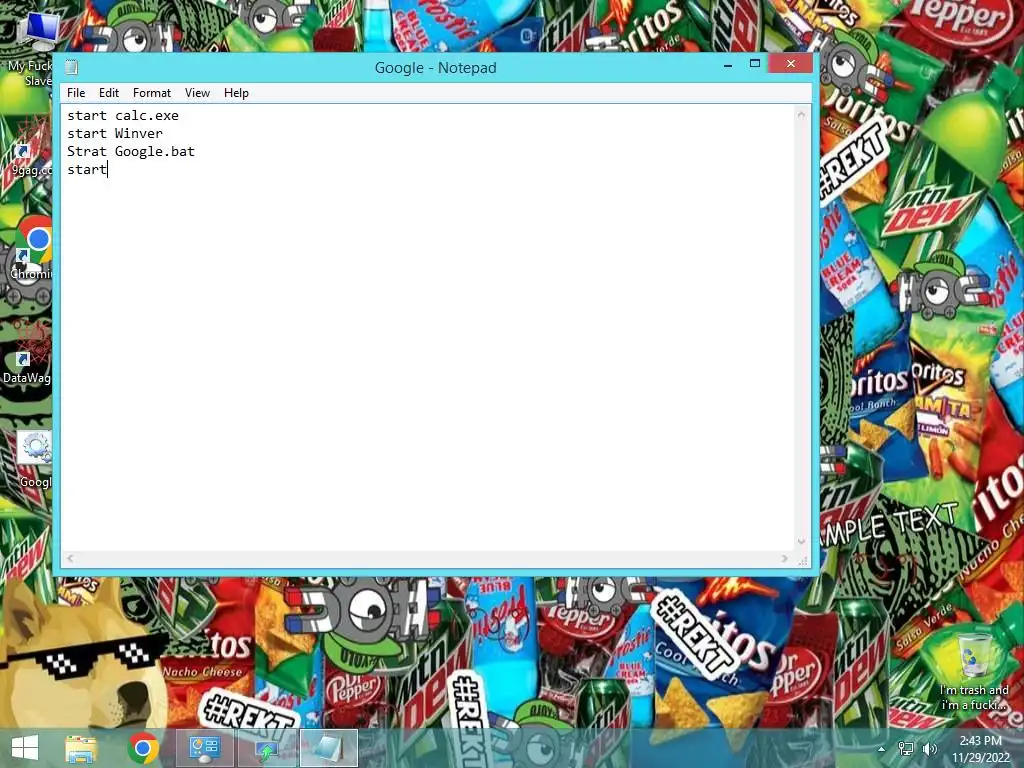The image size is (1024, 768).
Task: Click horizontal scrollbar right arrow in Notepad
Action: click(785, 558)
